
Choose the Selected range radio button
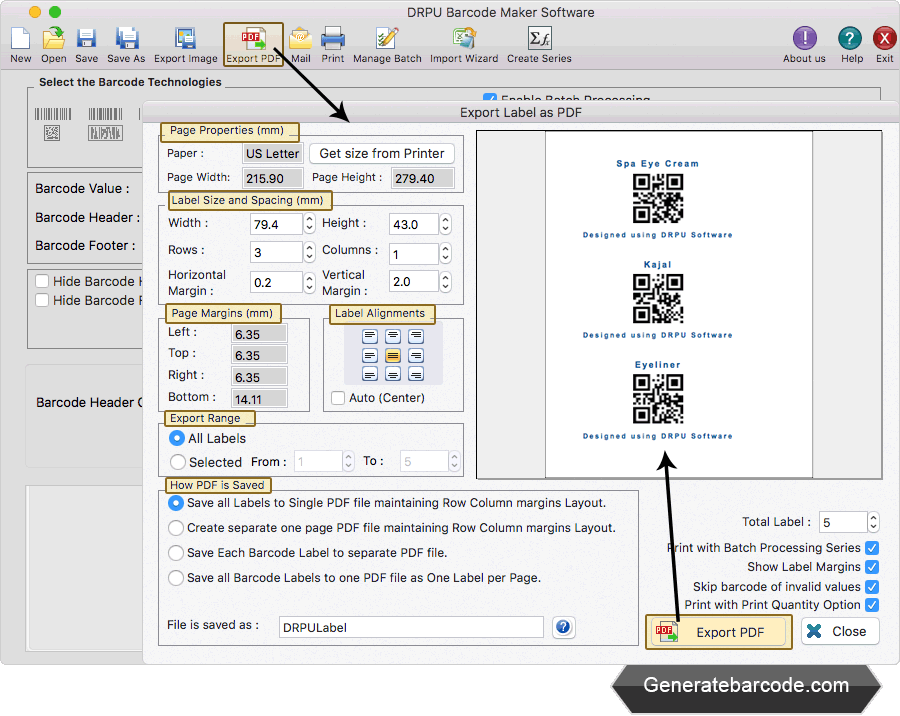pos(177,462)
